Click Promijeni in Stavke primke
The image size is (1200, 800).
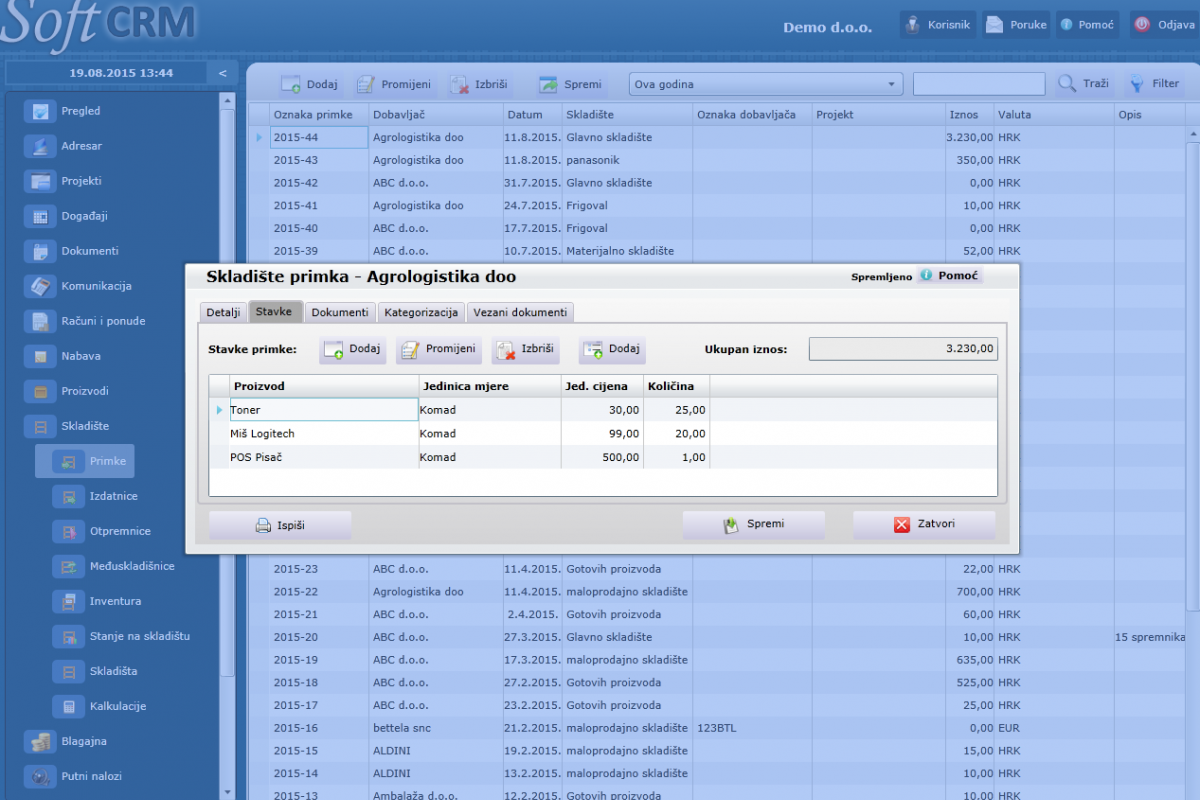click(438, 349)
